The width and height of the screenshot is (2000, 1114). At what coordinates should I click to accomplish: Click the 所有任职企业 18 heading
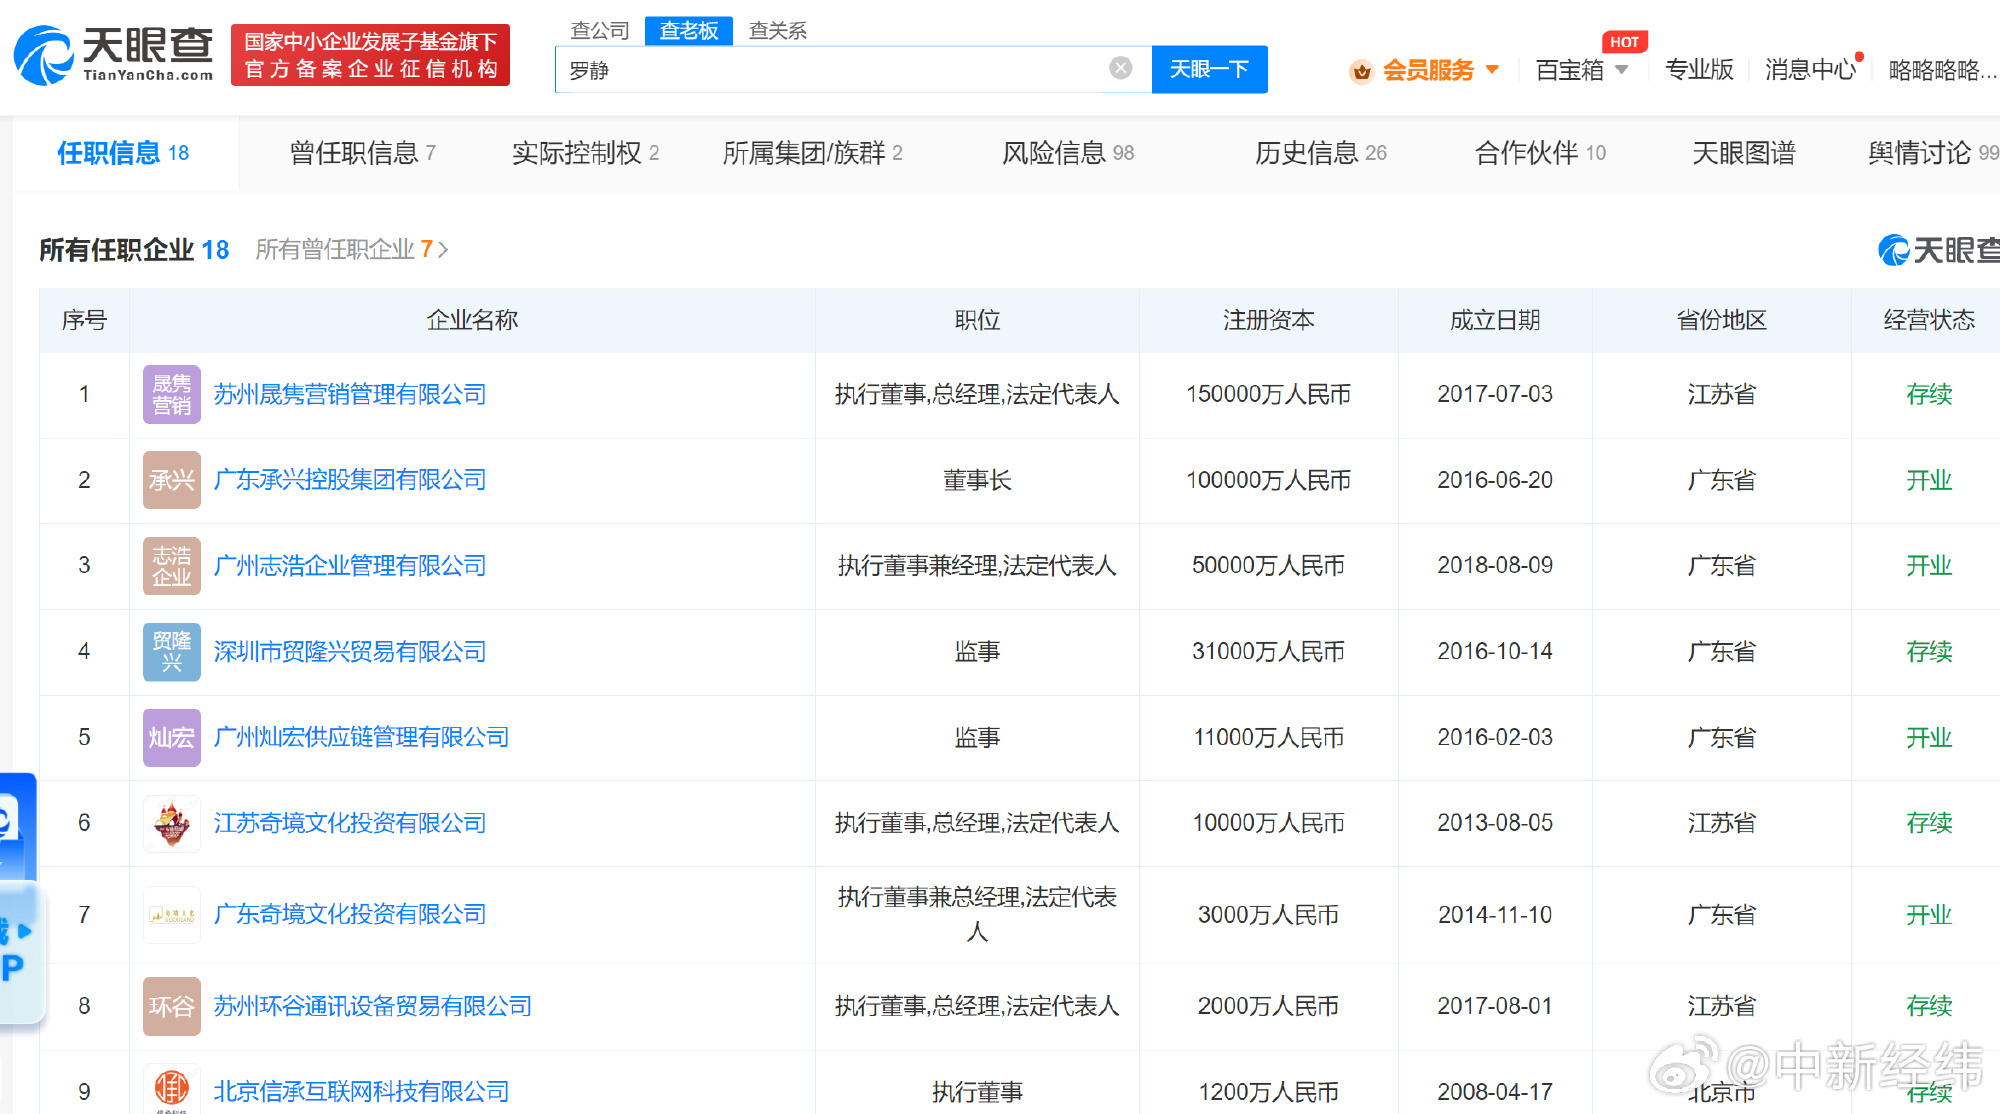[x=134, y=250]
